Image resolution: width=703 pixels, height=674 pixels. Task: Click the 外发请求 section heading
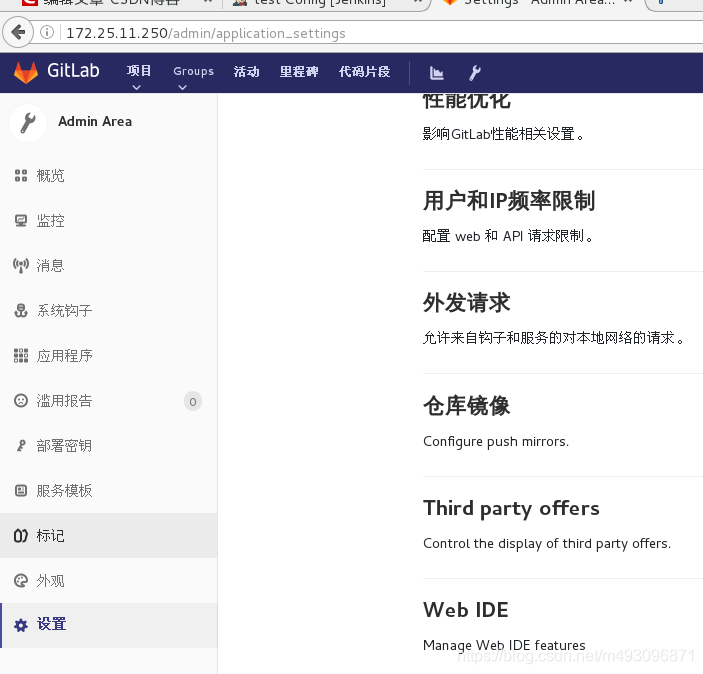[466, 302]
